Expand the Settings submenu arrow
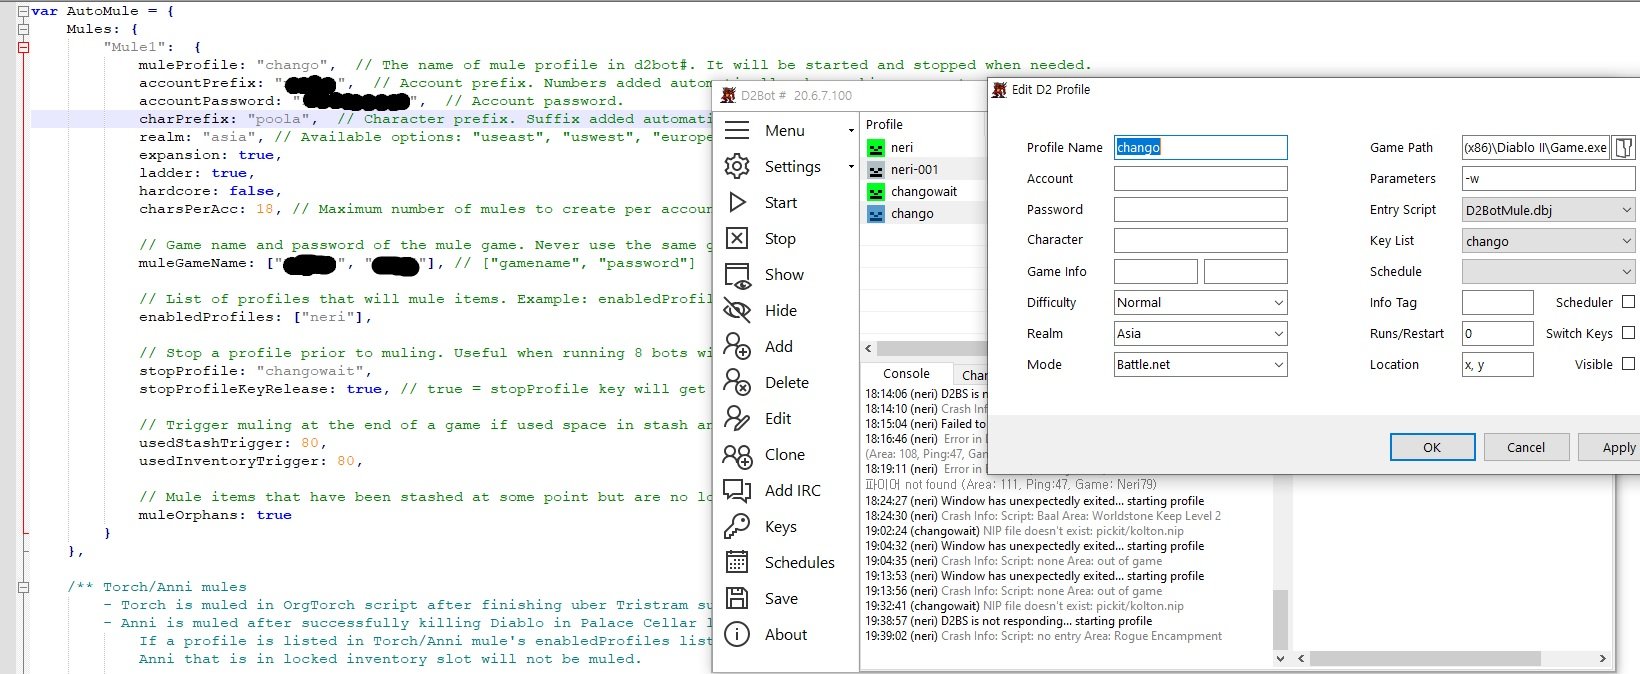 [851, 167]
